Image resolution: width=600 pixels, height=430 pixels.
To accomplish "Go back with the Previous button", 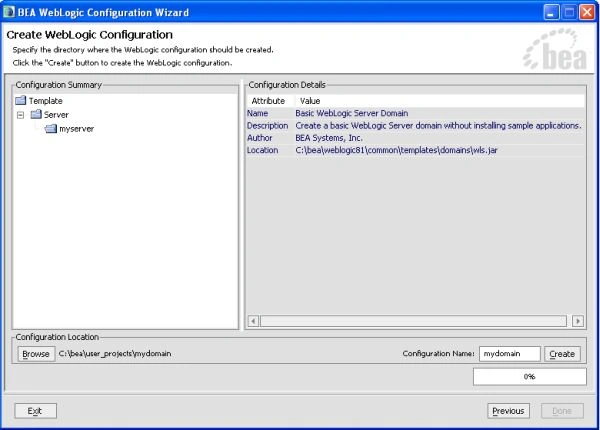I will pyautogui.click(x=508, y=411).
